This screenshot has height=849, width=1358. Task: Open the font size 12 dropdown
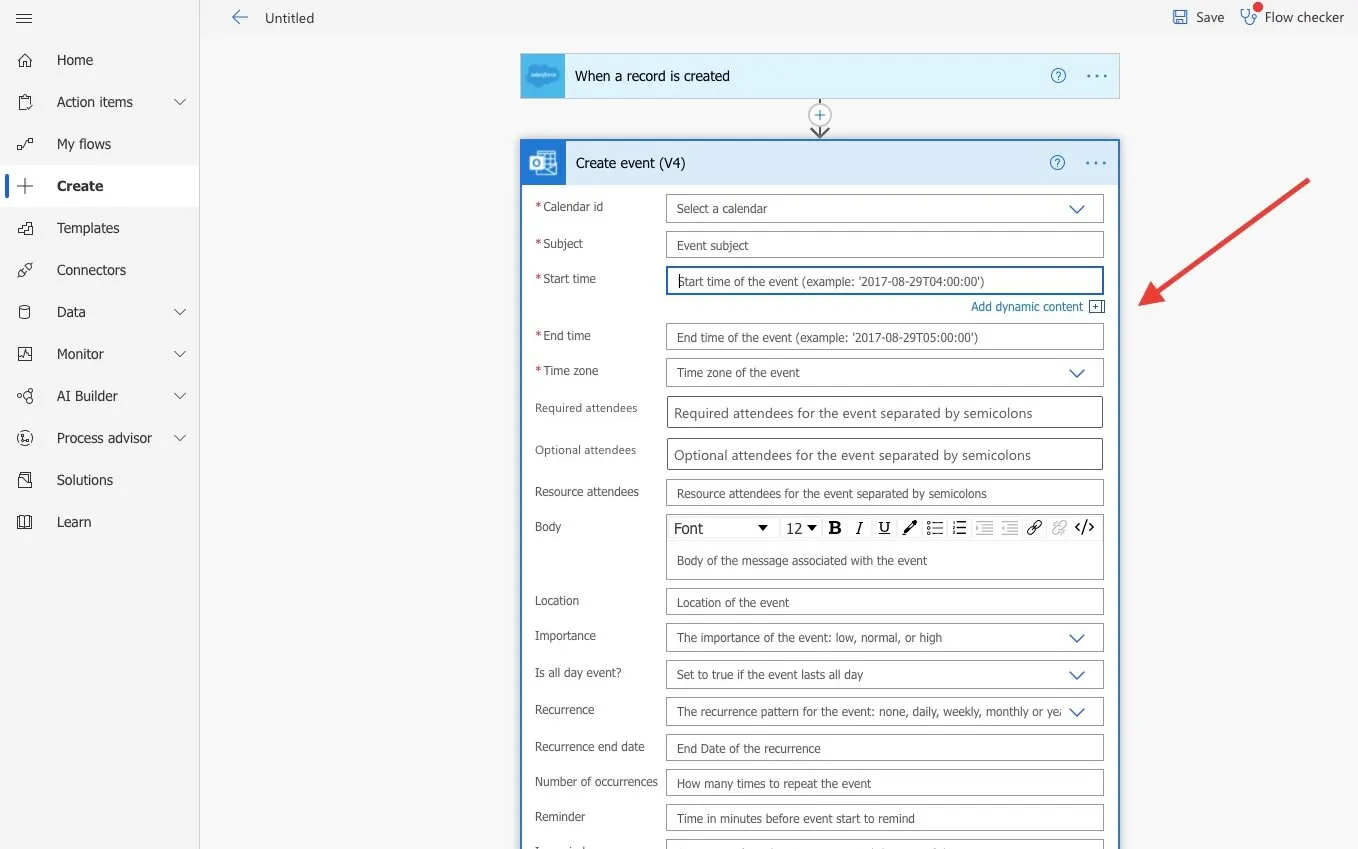click(x=801, y=528)
